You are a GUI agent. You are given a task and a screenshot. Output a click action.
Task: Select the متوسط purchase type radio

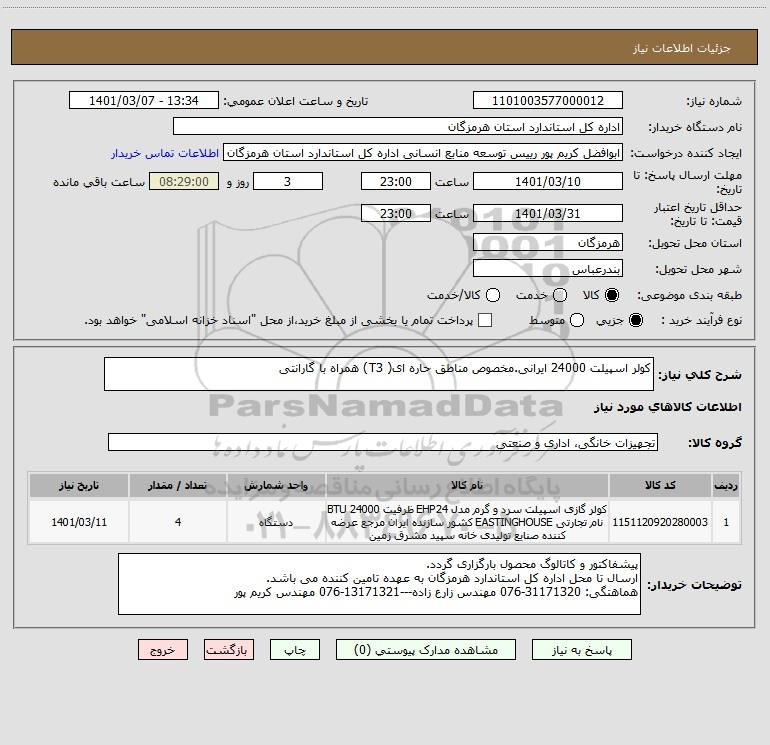[x=577, y=320]
